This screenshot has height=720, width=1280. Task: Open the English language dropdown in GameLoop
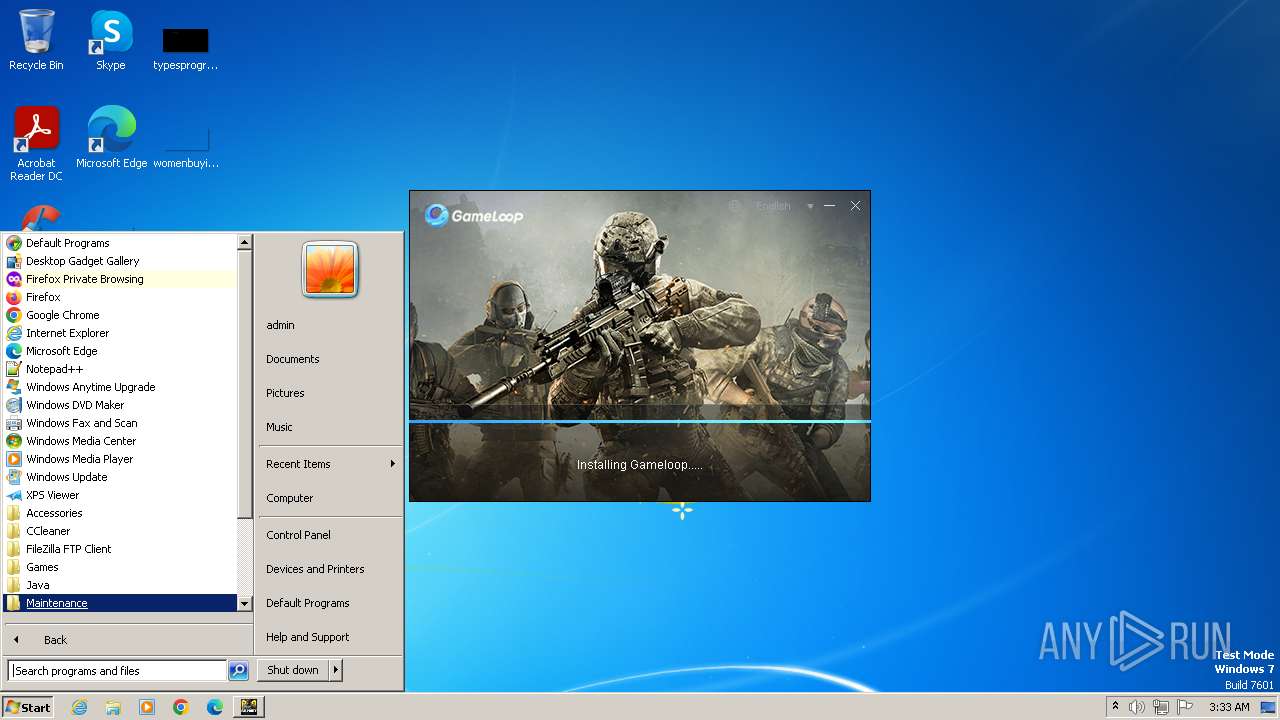pos(785,206)
